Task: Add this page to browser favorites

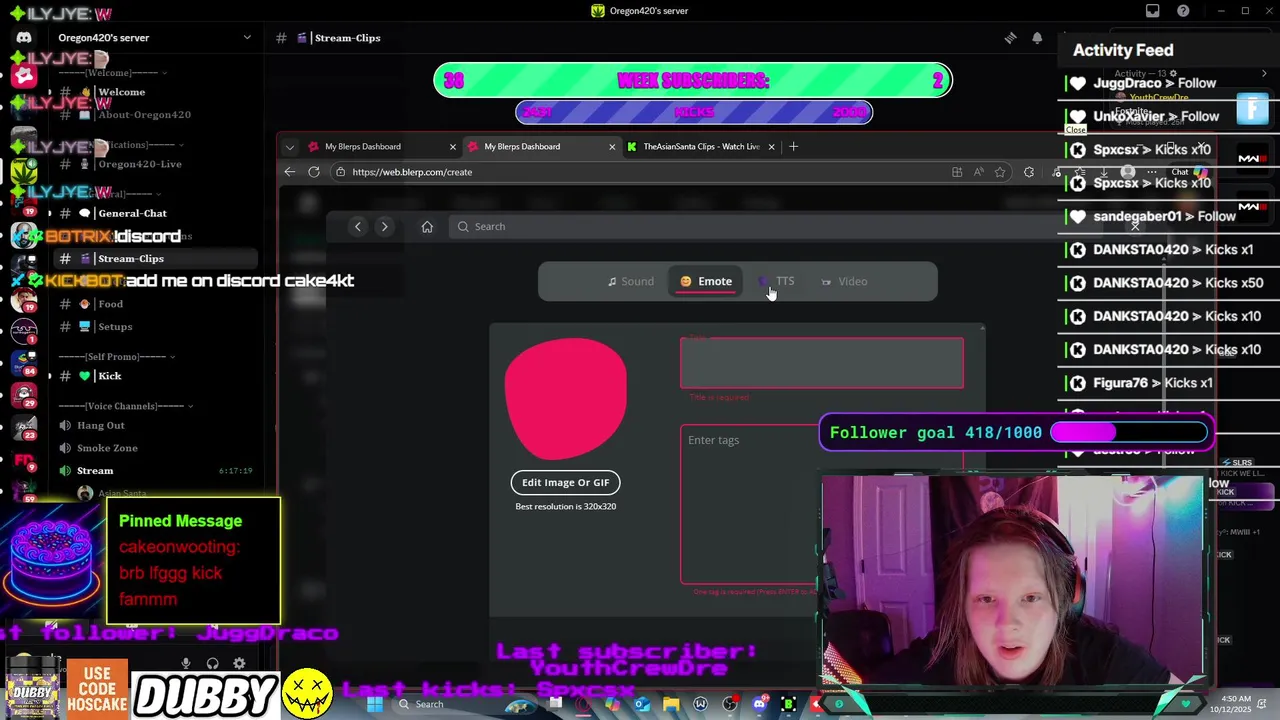Action: pos(1000,172)
